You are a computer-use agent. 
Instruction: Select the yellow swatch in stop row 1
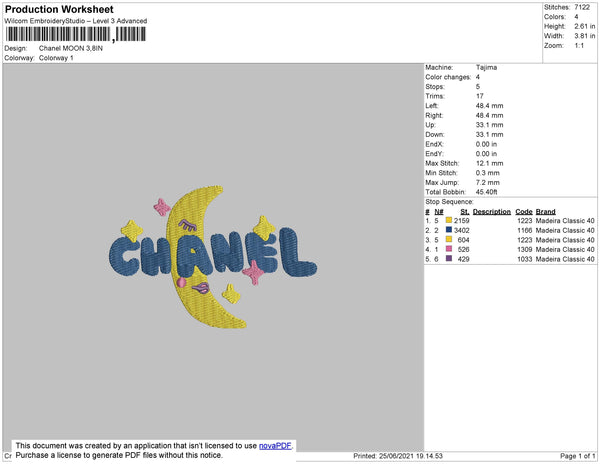tap(449, 220)
